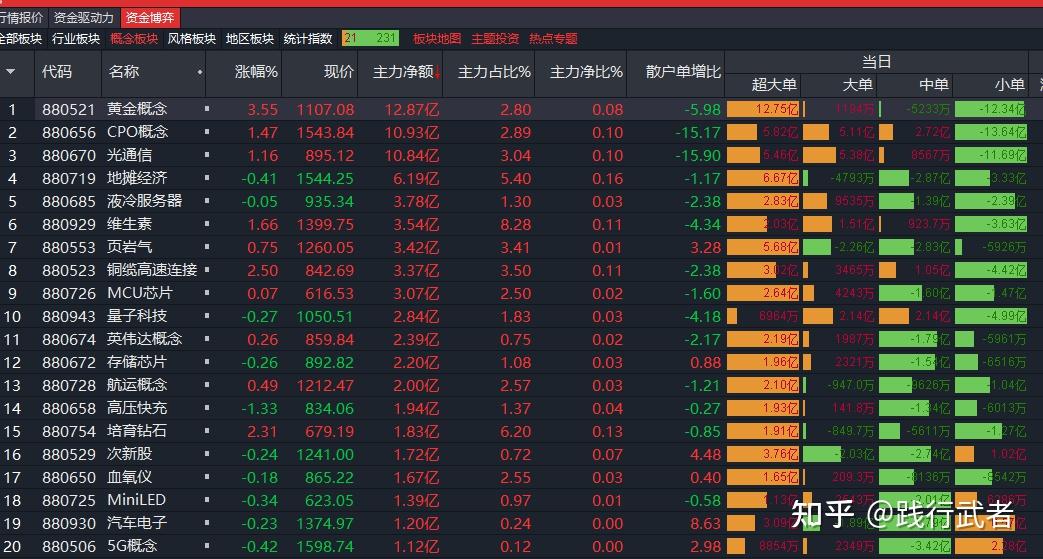This screenshot has width=1043, height=559.
Task: Sort by the 主力净比% column header
Action: pos(586,72)
